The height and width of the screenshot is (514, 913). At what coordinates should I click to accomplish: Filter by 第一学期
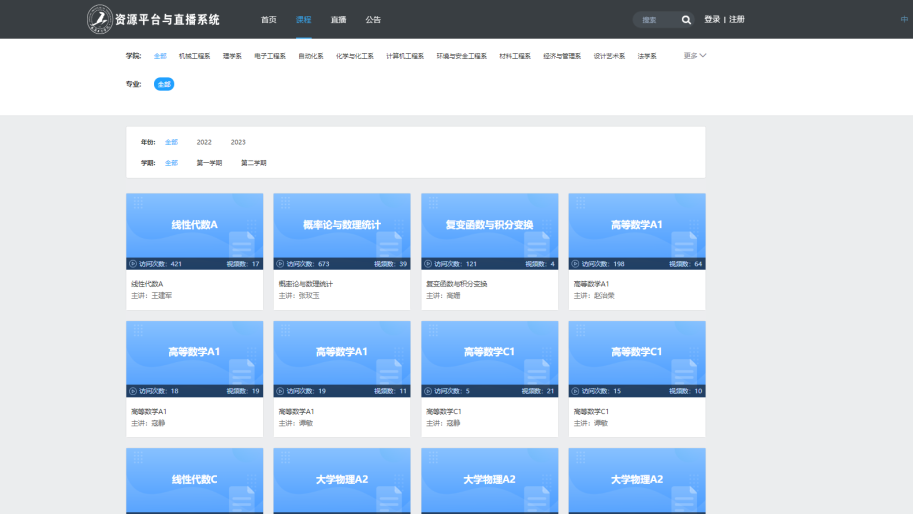(x=209, y=163)
